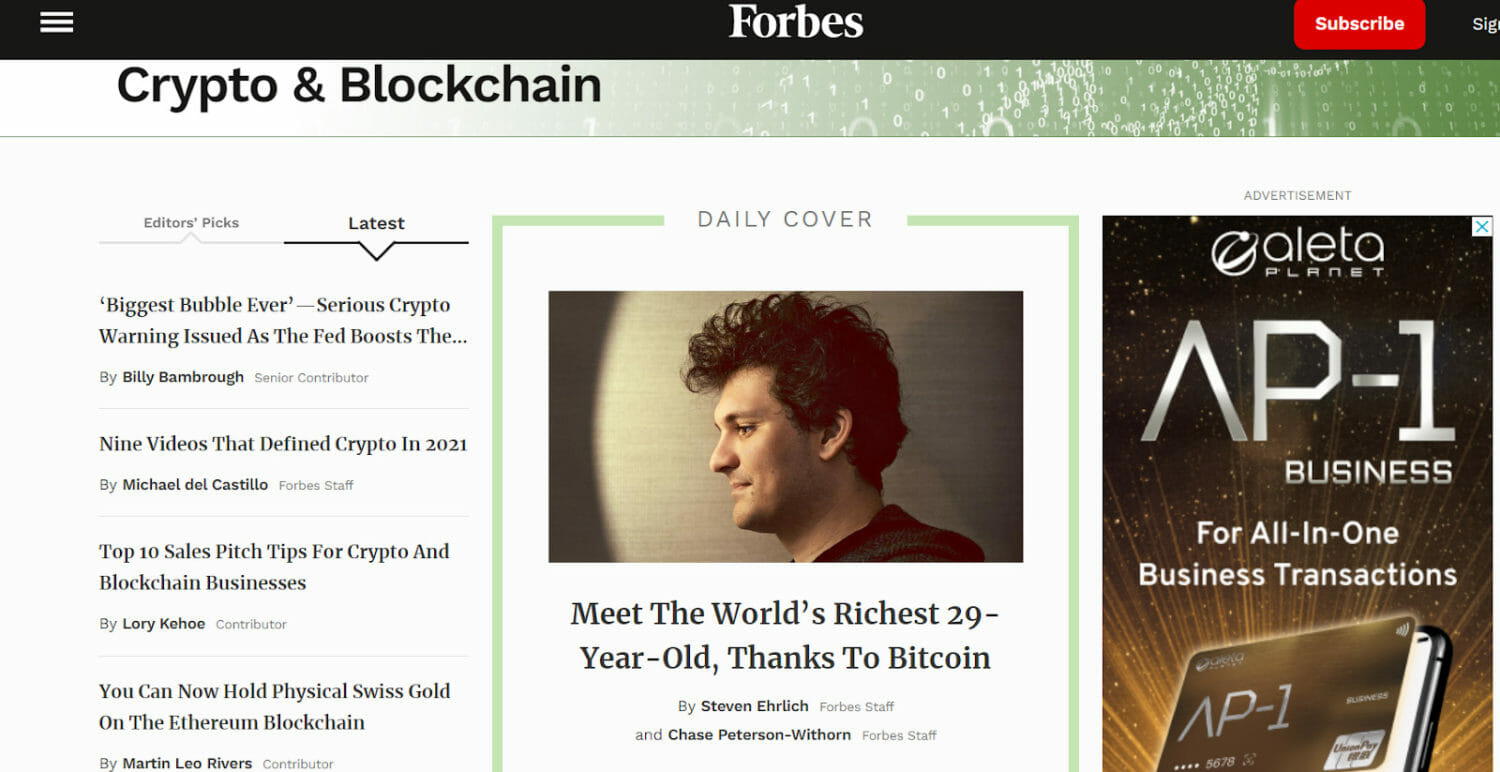Click the Sign In link
Screen dimensions: 1500x772
pyautogui.click(x=1487, y=24)
